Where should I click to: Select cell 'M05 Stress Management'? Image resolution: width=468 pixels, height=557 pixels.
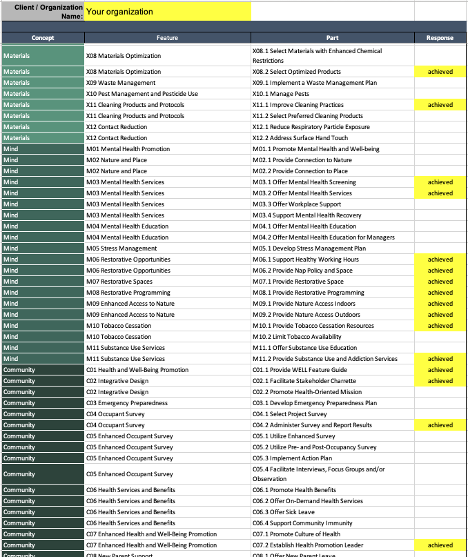167,248
